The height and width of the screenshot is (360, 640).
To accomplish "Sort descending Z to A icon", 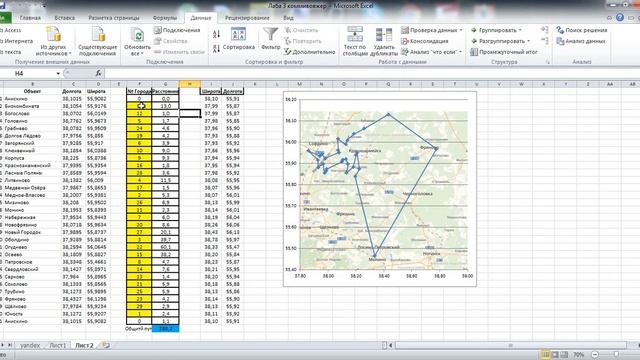I will tap(216, 49).
